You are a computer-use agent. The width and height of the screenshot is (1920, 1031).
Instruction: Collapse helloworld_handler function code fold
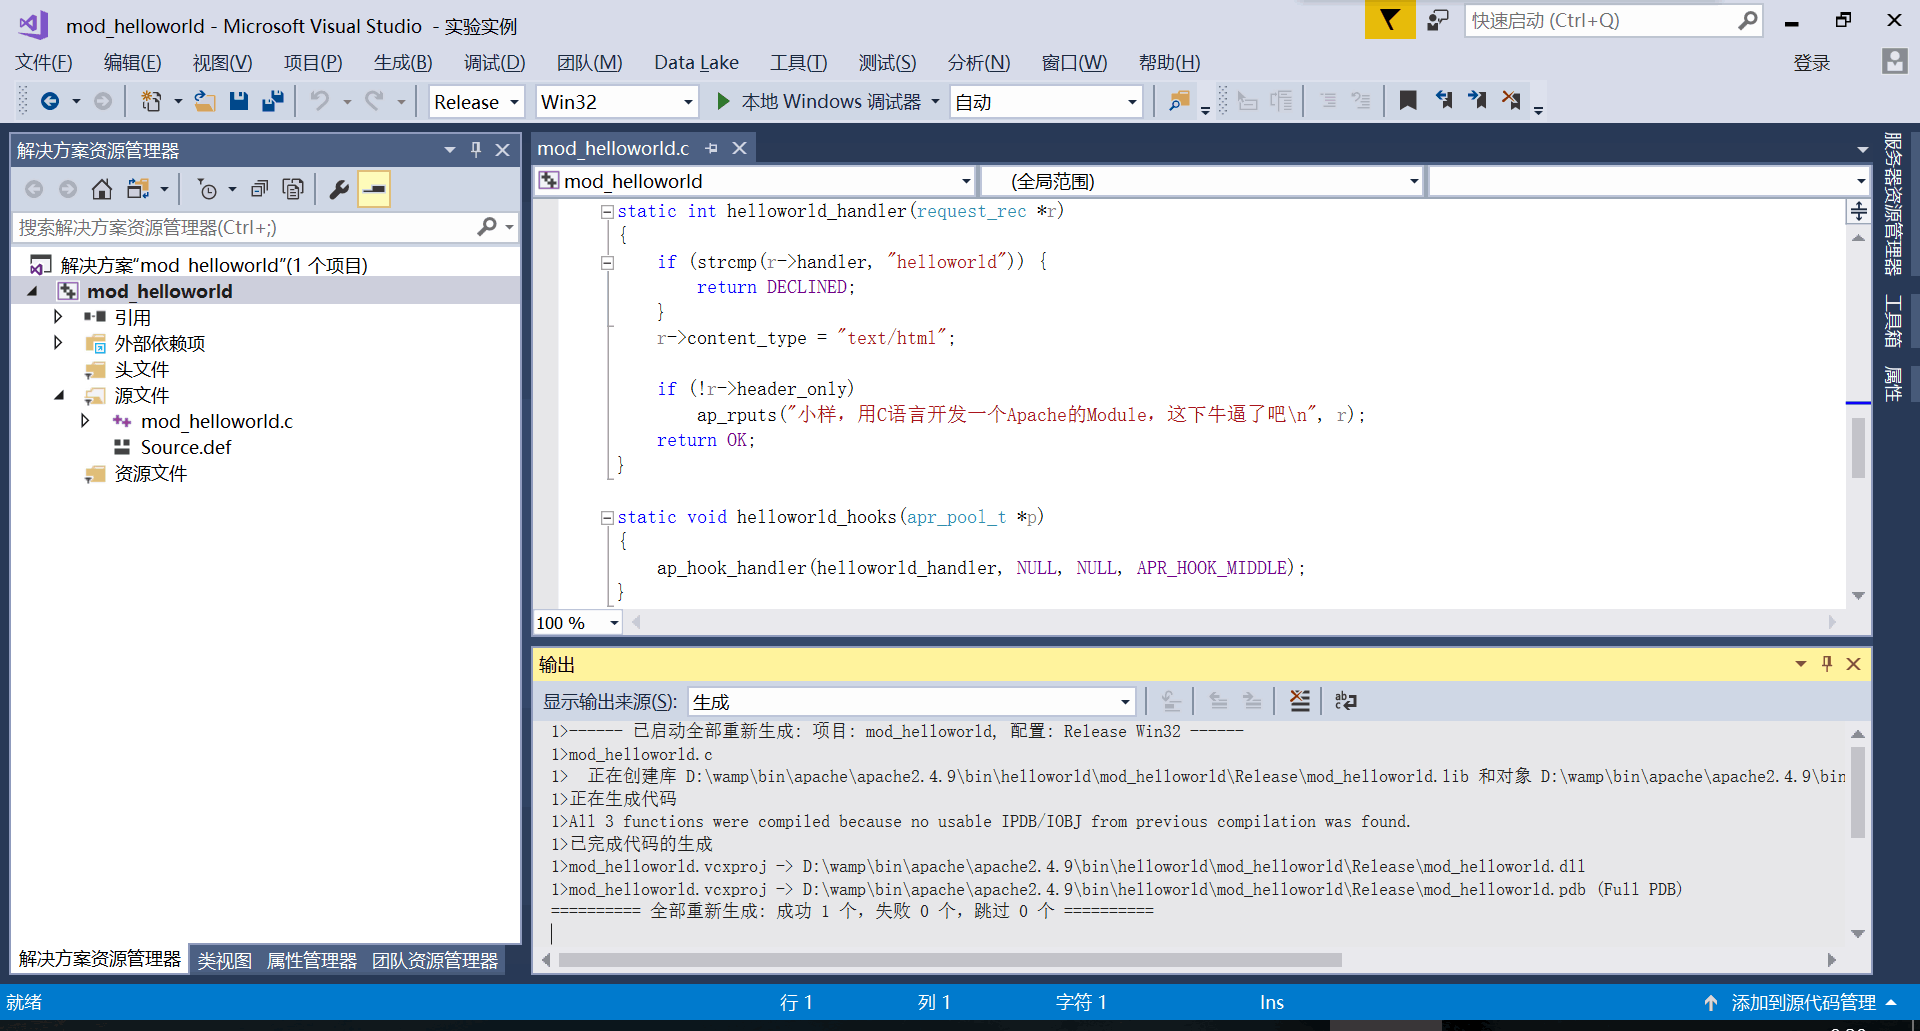tap(607, 211)
